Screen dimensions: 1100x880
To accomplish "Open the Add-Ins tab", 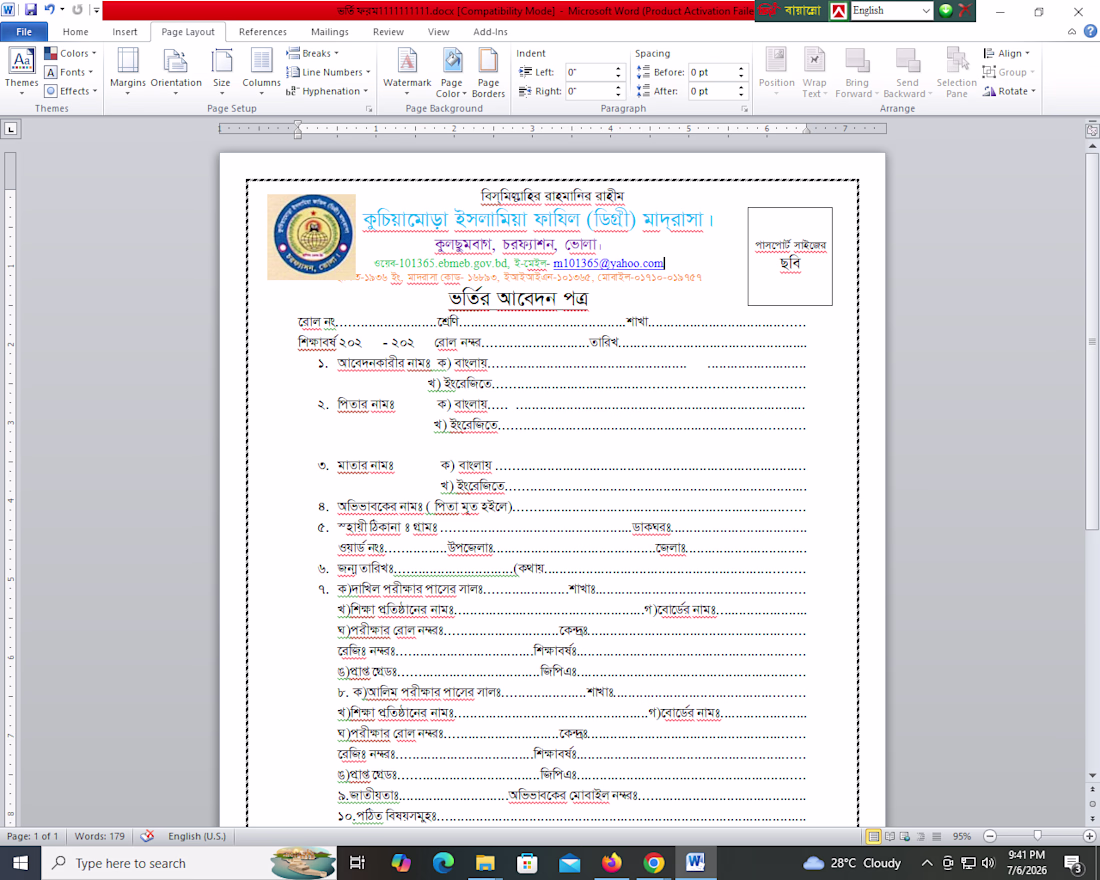I will [490, 32].
